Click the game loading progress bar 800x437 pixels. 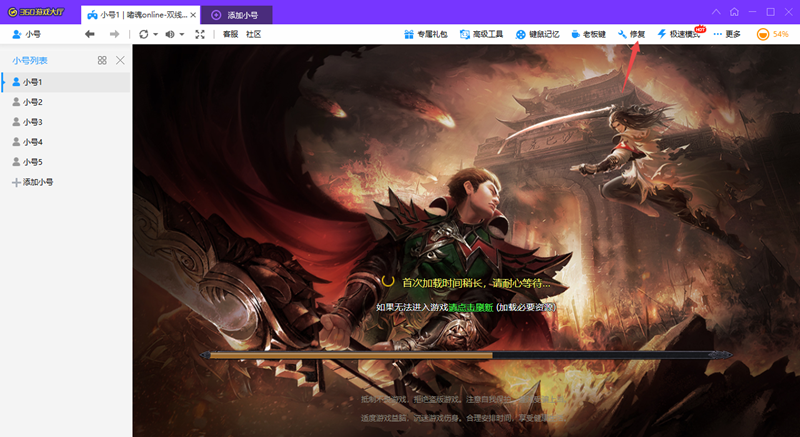pyautogui.click(x=466, y=355)
